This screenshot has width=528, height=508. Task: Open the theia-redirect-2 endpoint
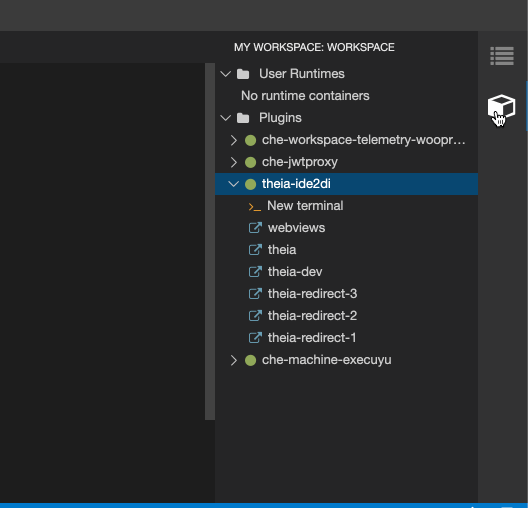coord(312,316)
